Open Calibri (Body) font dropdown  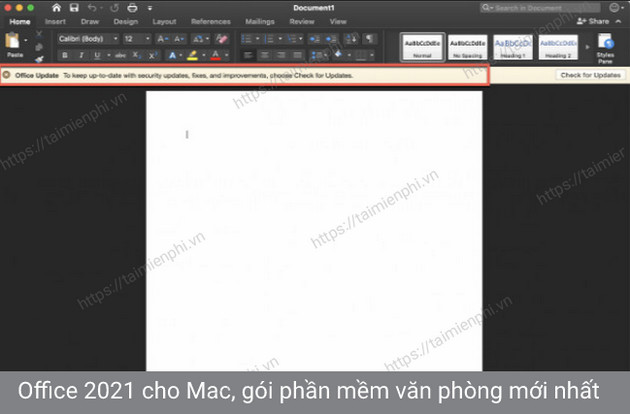[x=116, y=39]
